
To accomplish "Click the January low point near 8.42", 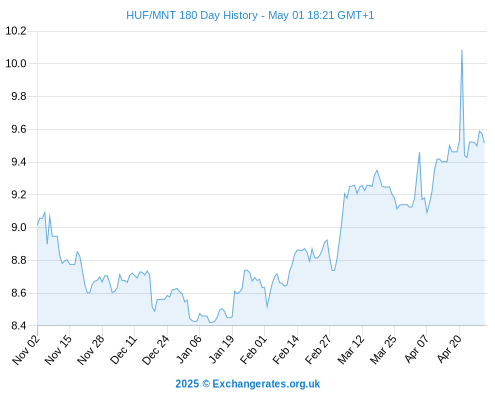I will click(210, 322).
